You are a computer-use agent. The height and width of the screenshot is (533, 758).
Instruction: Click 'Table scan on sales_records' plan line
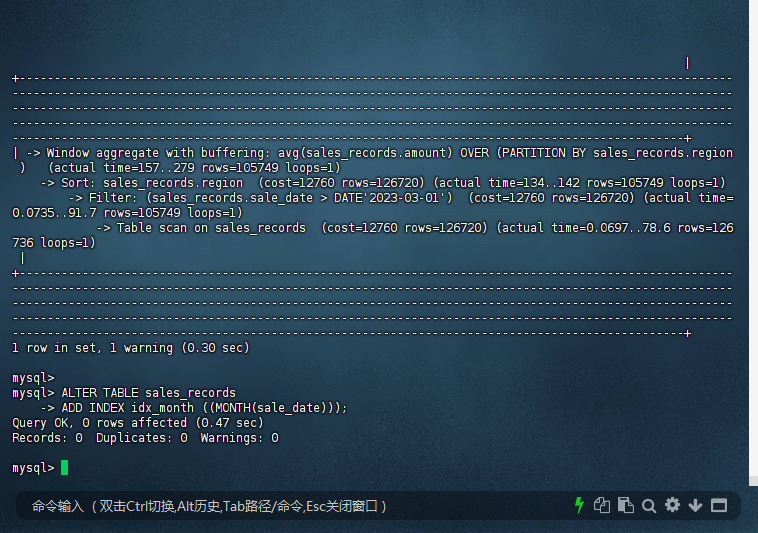click(x=416, y=228)
